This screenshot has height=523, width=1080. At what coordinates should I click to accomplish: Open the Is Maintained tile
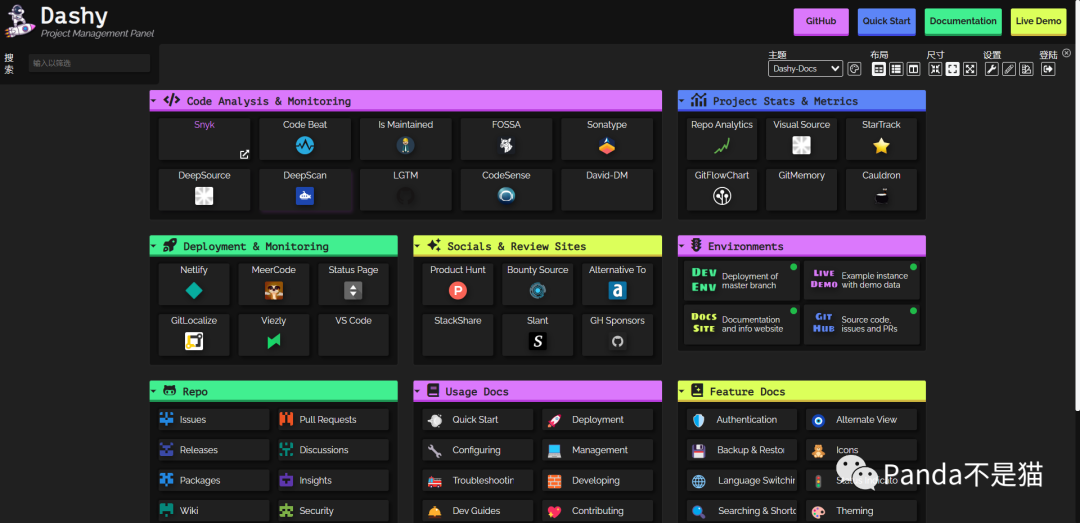[406, 139]
